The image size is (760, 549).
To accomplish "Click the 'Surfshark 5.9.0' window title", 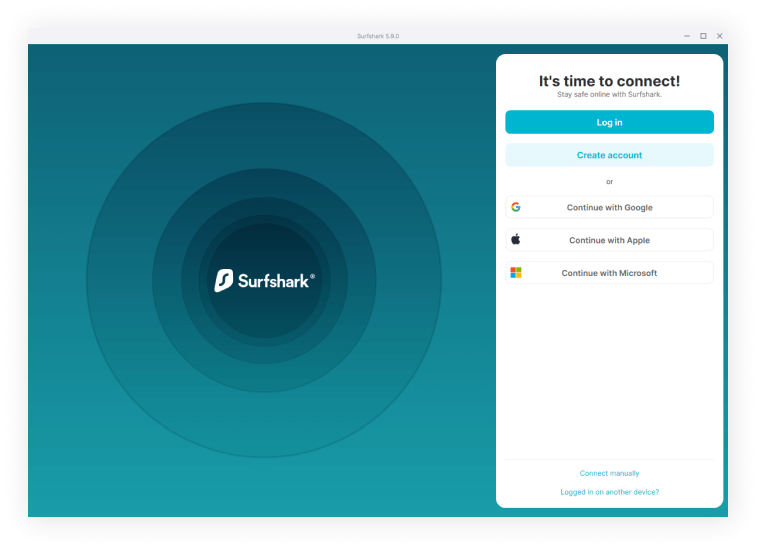I will 378,36.
